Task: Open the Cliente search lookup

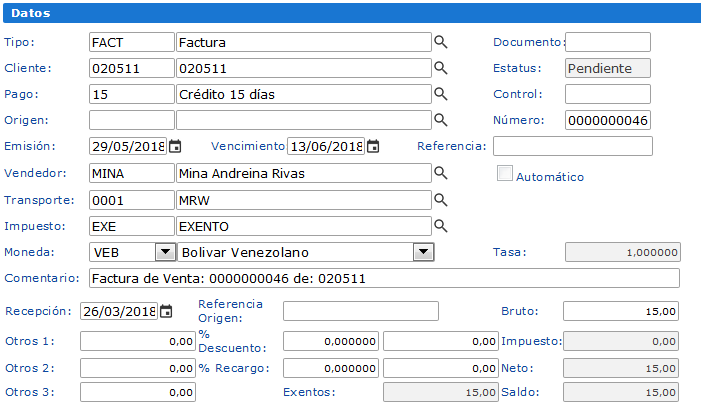Action: point(441,68)
